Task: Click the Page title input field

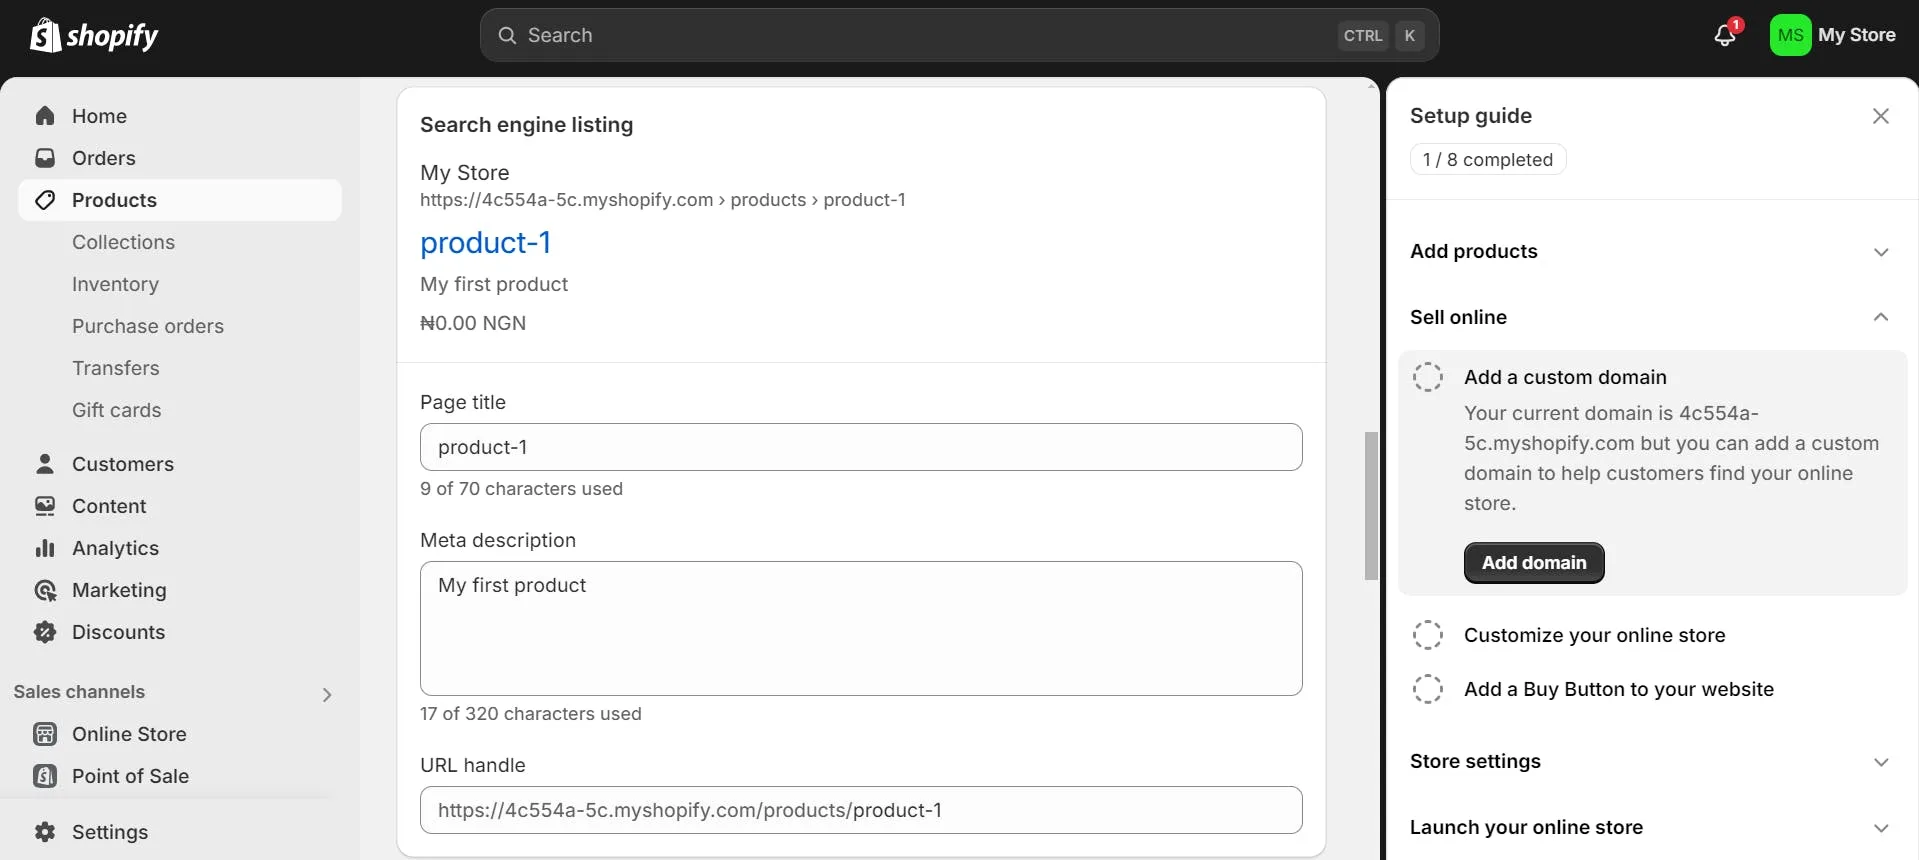Action: (861, 447)
